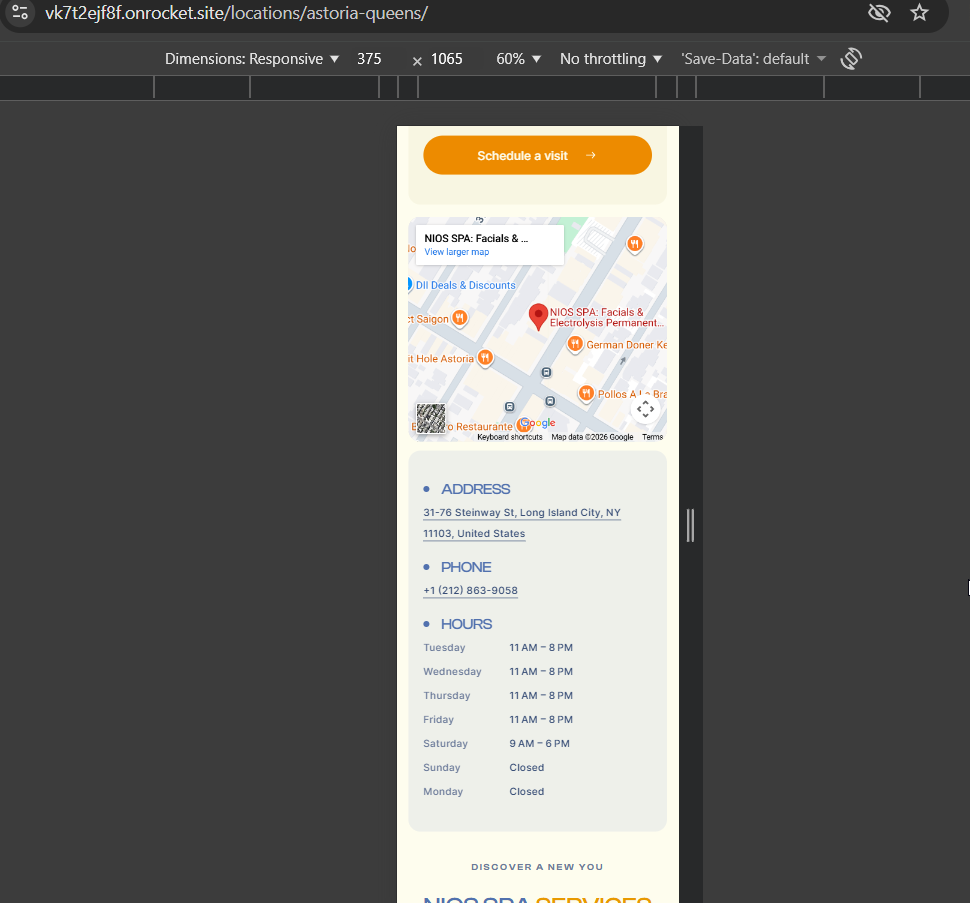Click the Friday hours row label
This screenshot has height=903, width=970.
439,720
